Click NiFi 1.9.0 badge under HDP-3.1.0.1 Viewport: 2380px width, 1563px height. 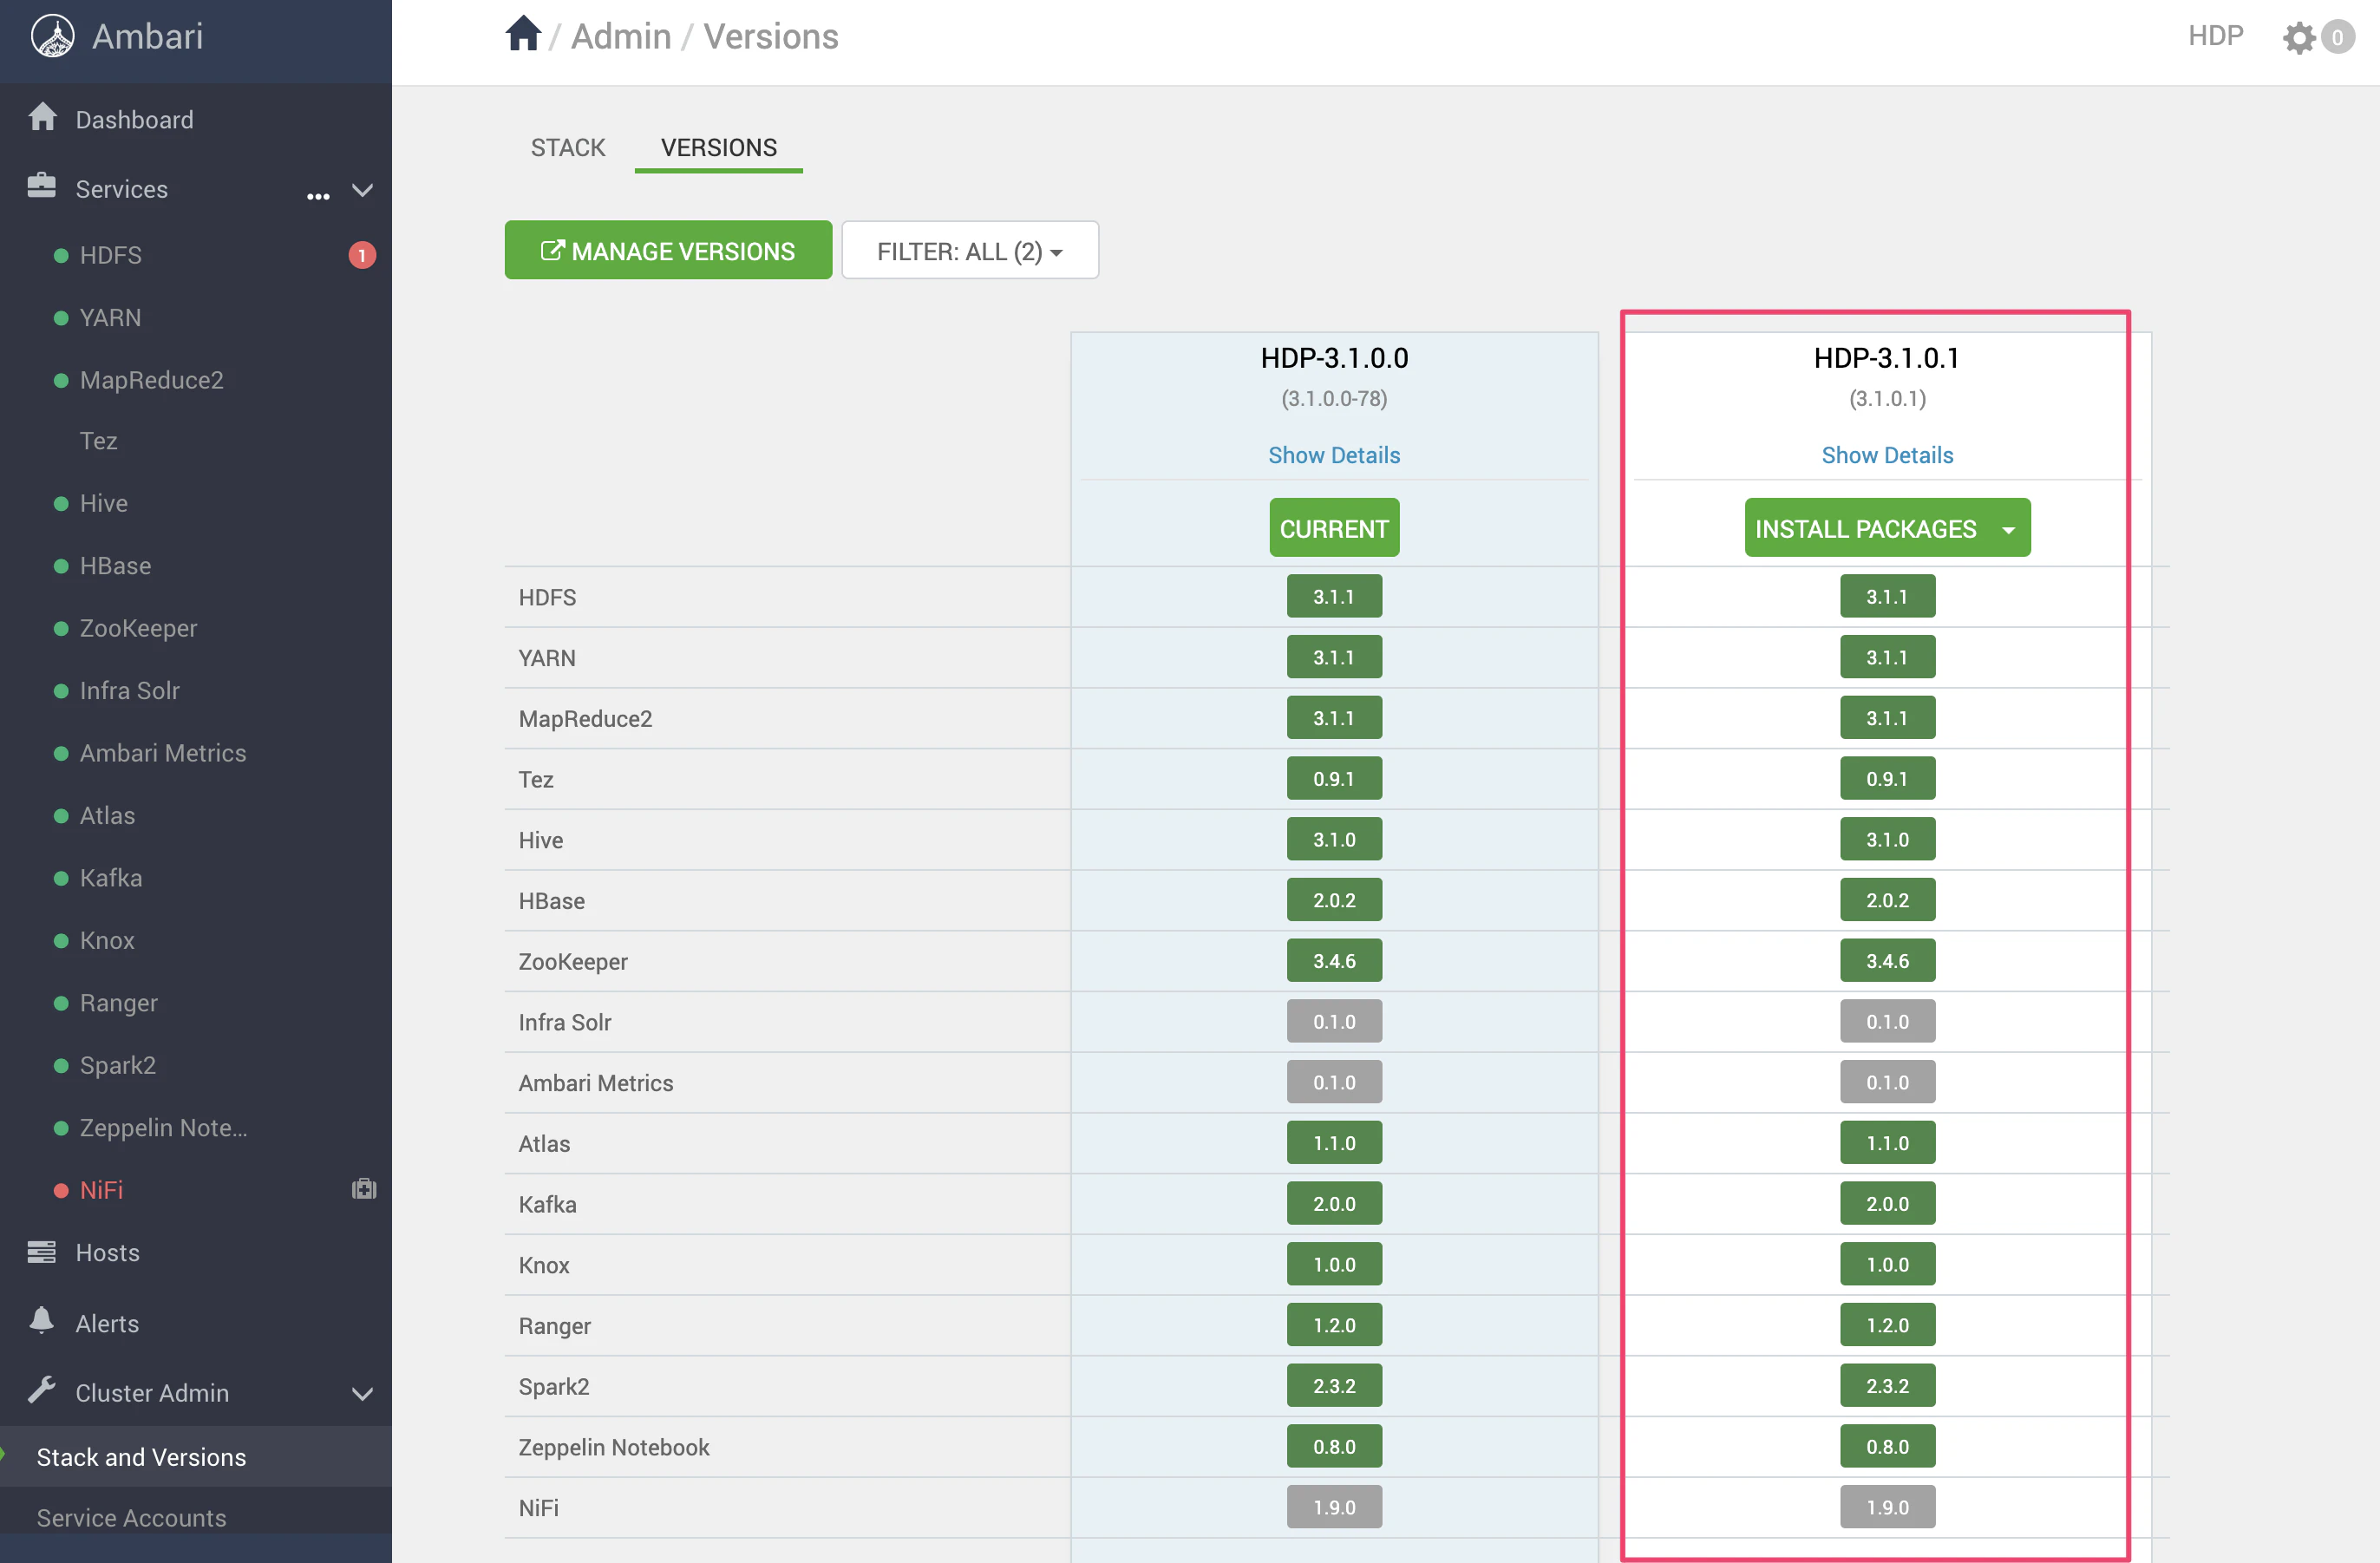tap(1887, 1507)
